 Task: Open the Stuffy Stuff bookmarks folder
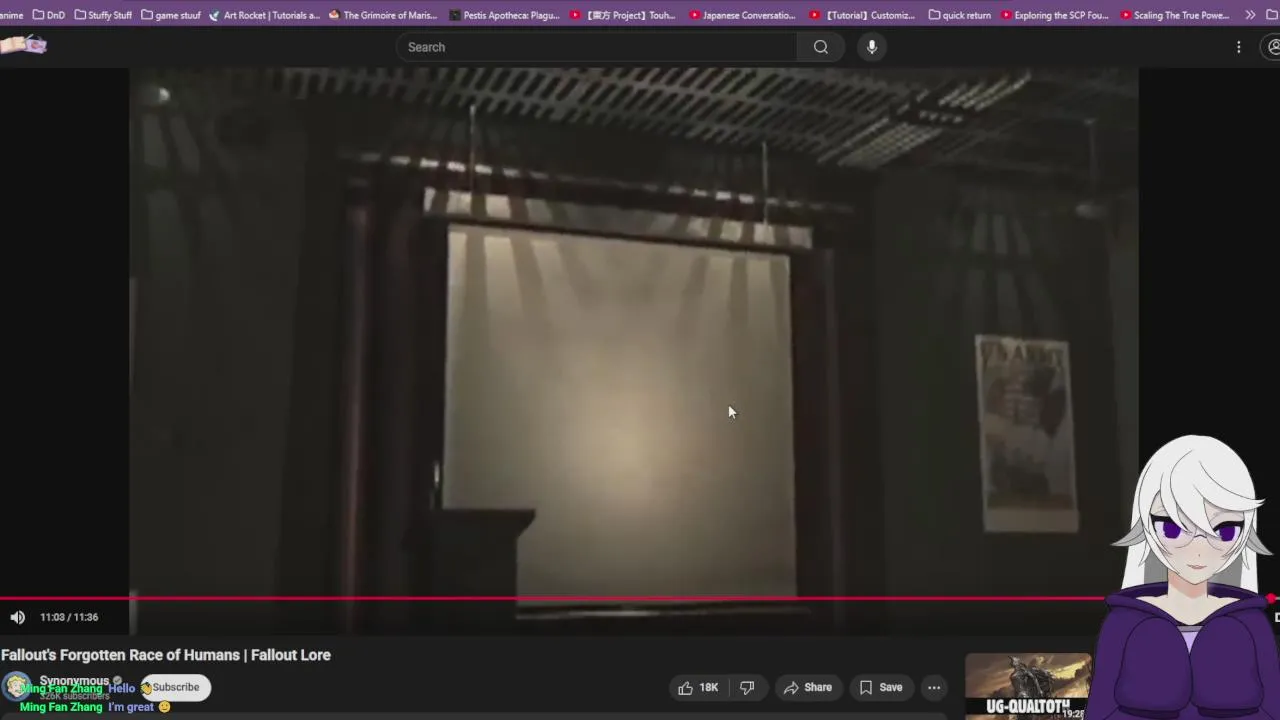103,15
